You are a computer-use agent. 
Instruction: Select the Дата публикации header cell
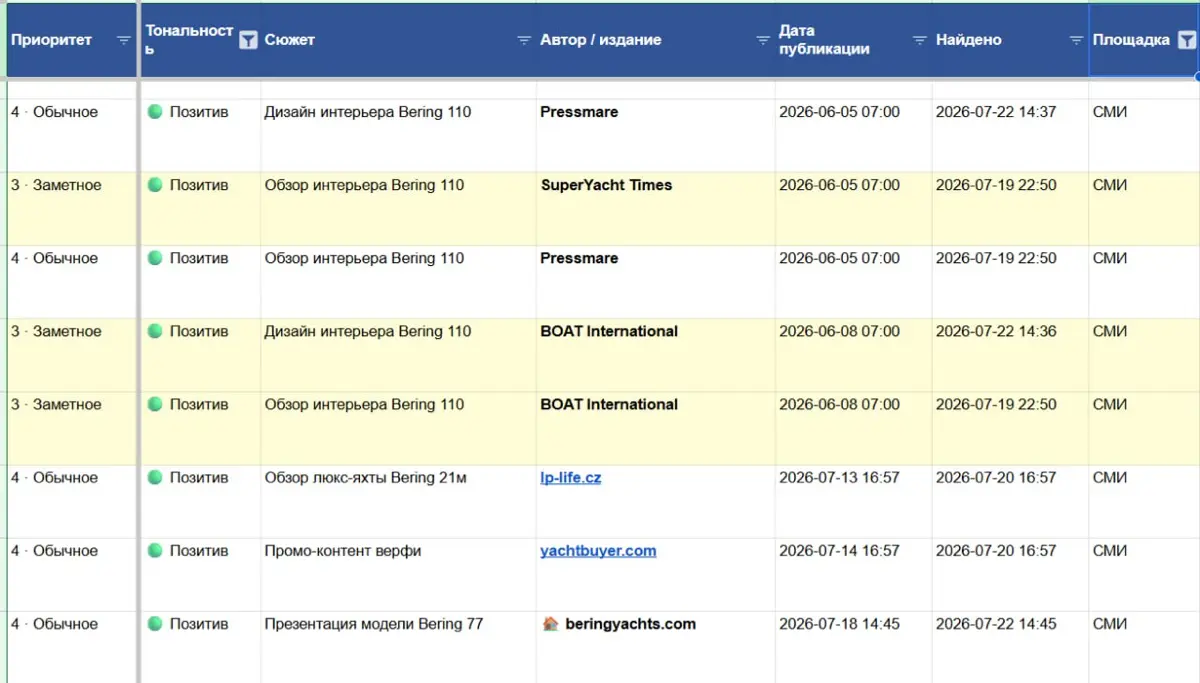pos(853,40)
